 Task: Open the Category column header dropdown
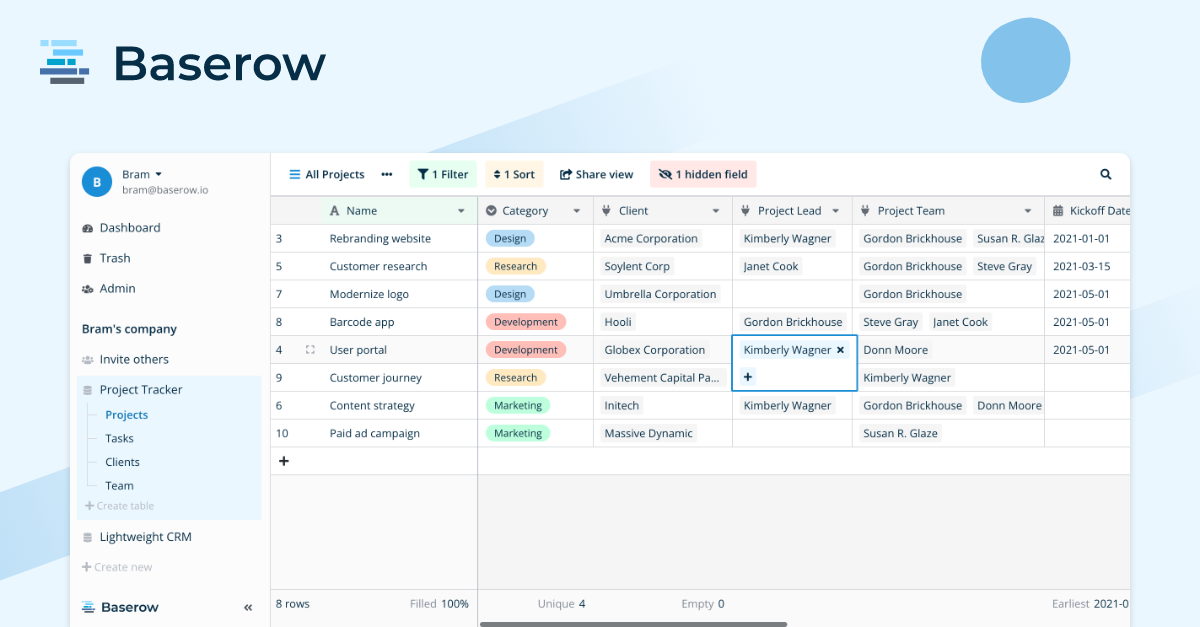[576, 210]
